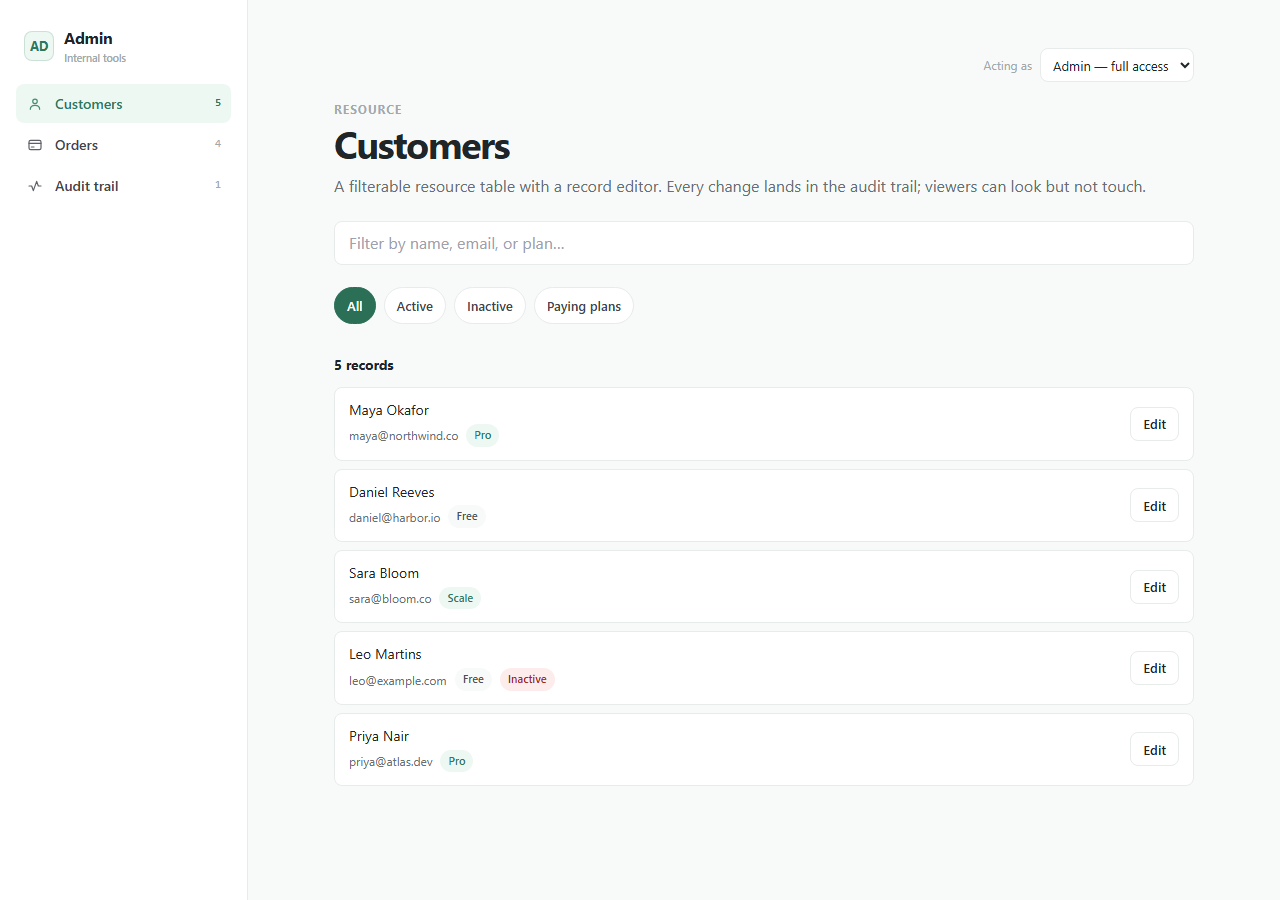The height and width of the screenshot is (900, 1280).
Task: Select the Inactive filter chip
Action: click(x=490, y=306)
